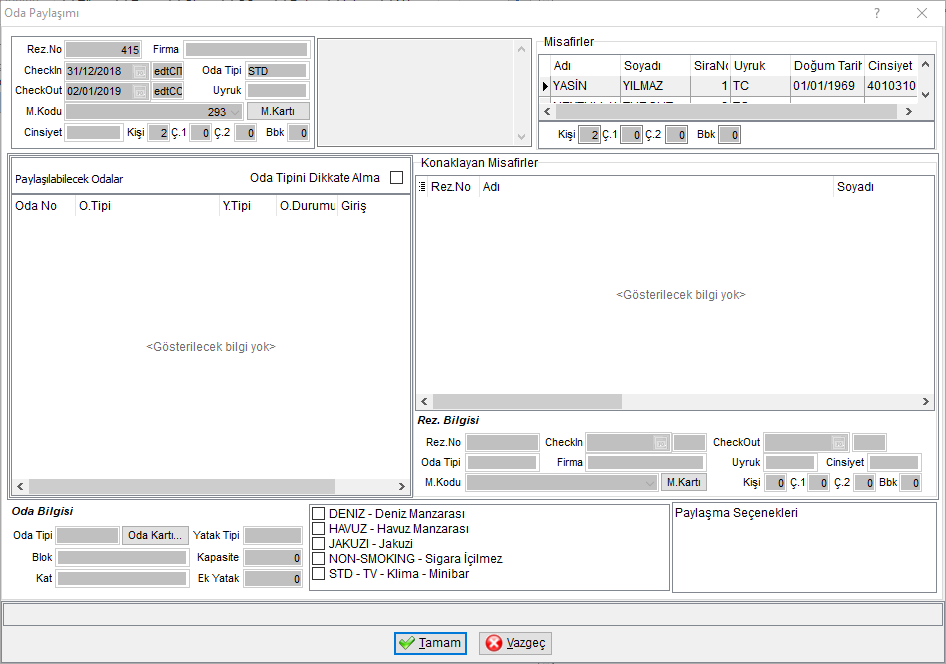Click Tamam to confirm

pyautogui.click(x=431, y=643)
